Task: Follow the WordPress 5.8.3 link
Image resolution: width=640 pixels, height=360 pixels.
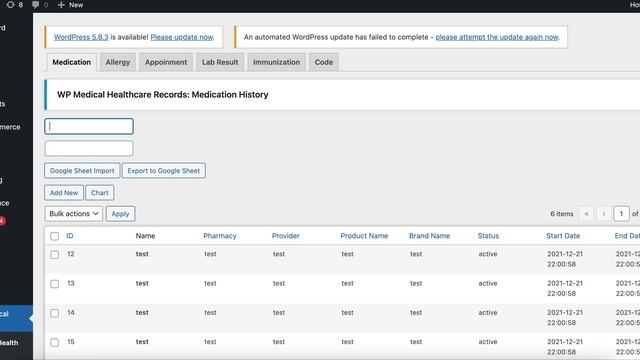Action: [x=81, y=37]
